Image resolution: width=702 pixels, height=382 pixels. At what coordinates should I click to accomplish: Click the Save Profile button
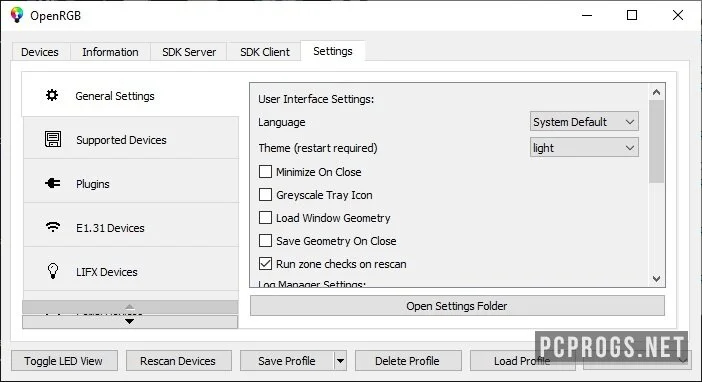coord(287,361)
